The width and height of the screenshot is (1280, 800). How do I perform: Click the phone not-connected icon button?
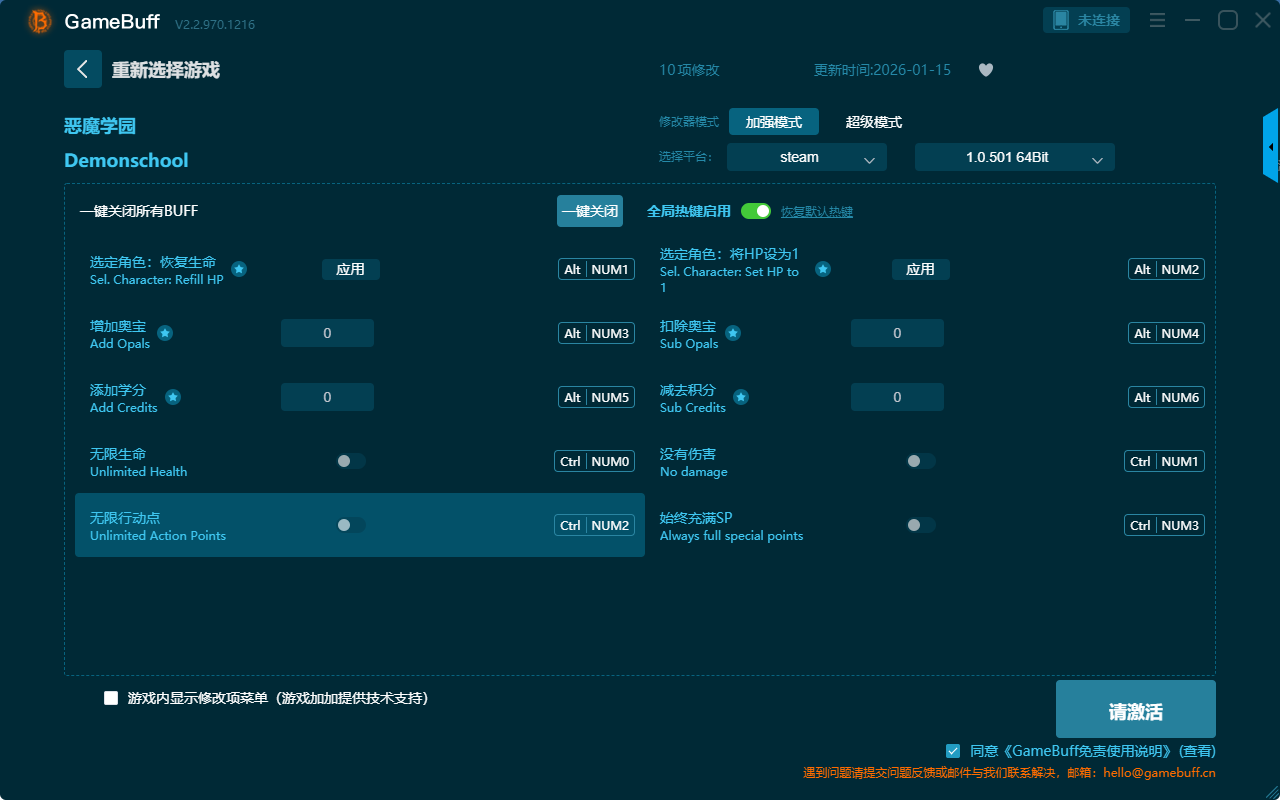point(1087,20)
